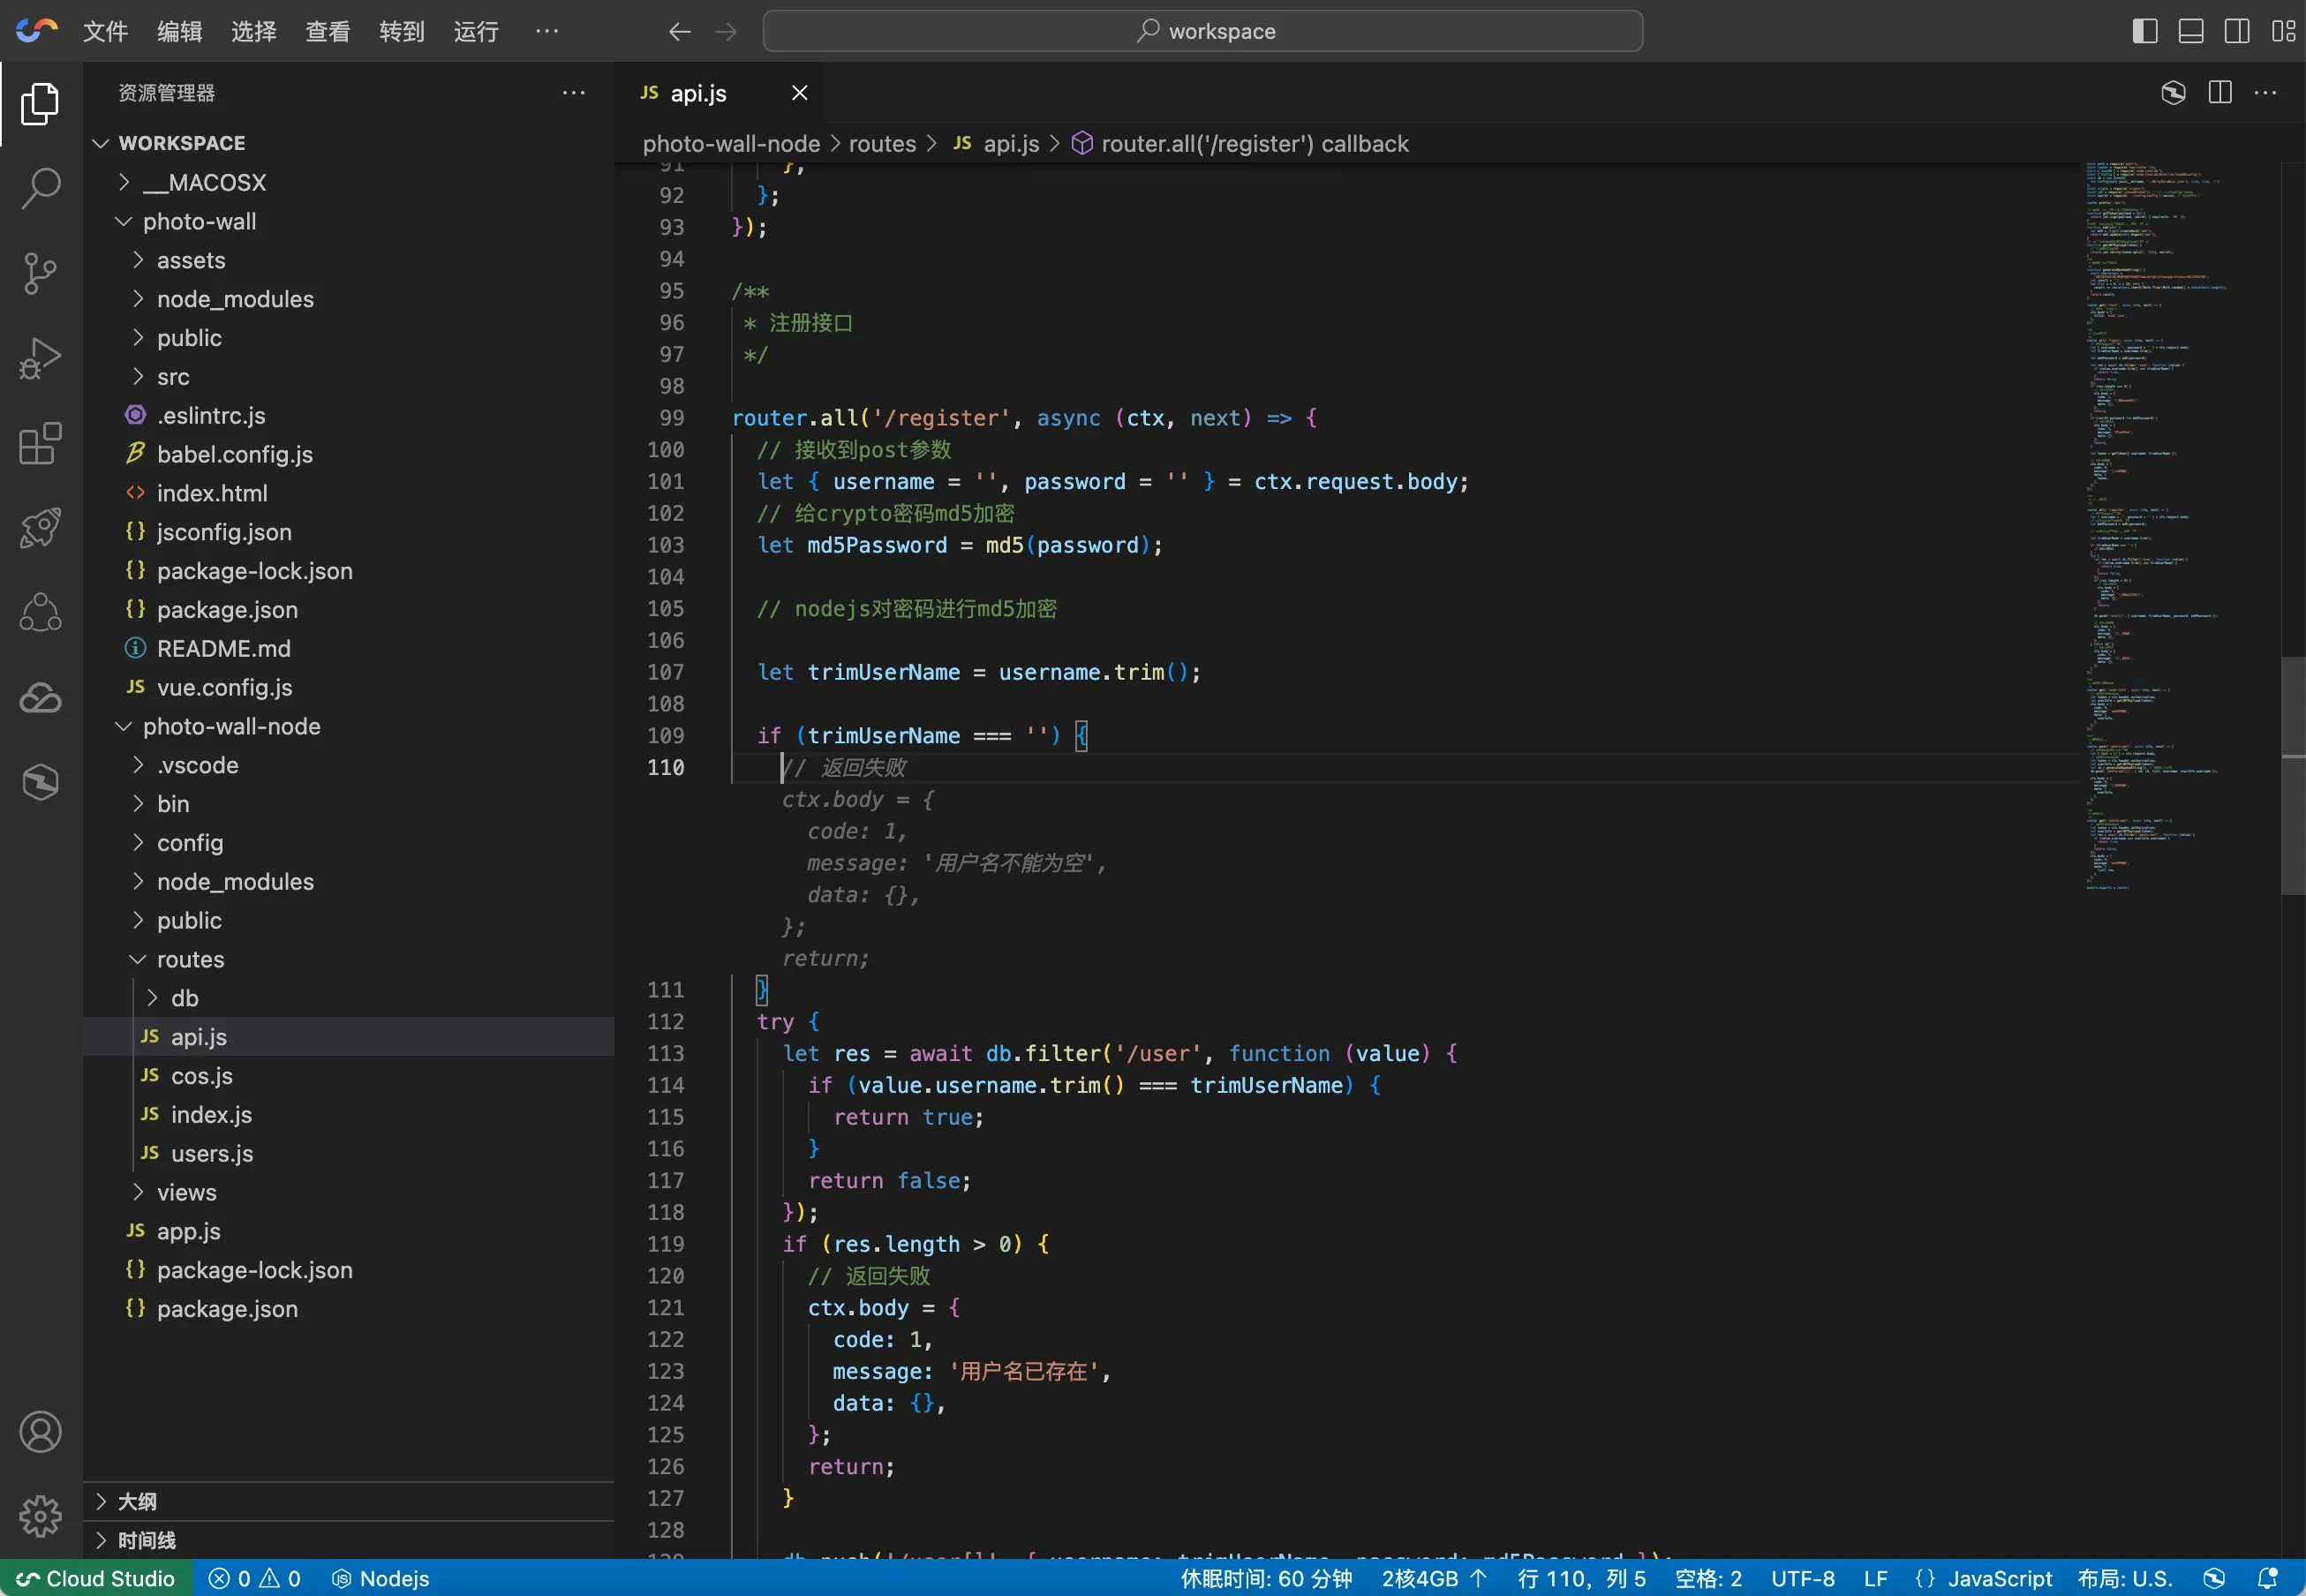This screenshot has height=1596, width=2306.
Task: Open Source Control panel icon
Action: tap(40, 273)
